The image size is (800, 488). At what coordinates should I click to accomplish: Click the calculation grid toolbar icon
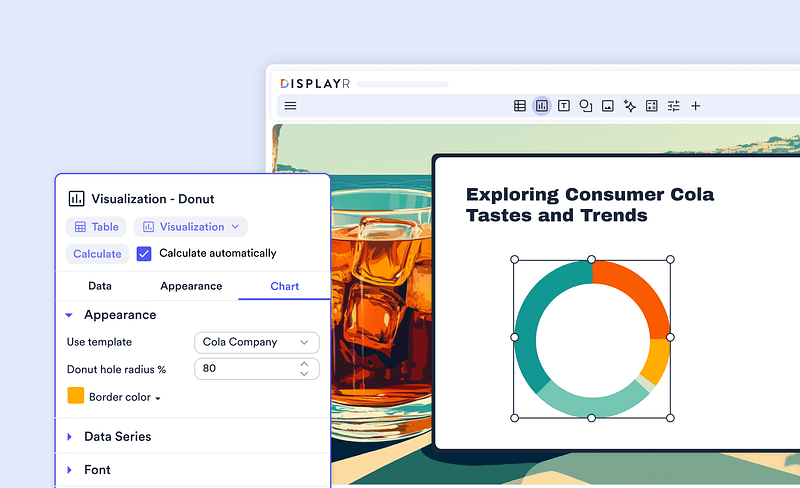coord(652,106)
